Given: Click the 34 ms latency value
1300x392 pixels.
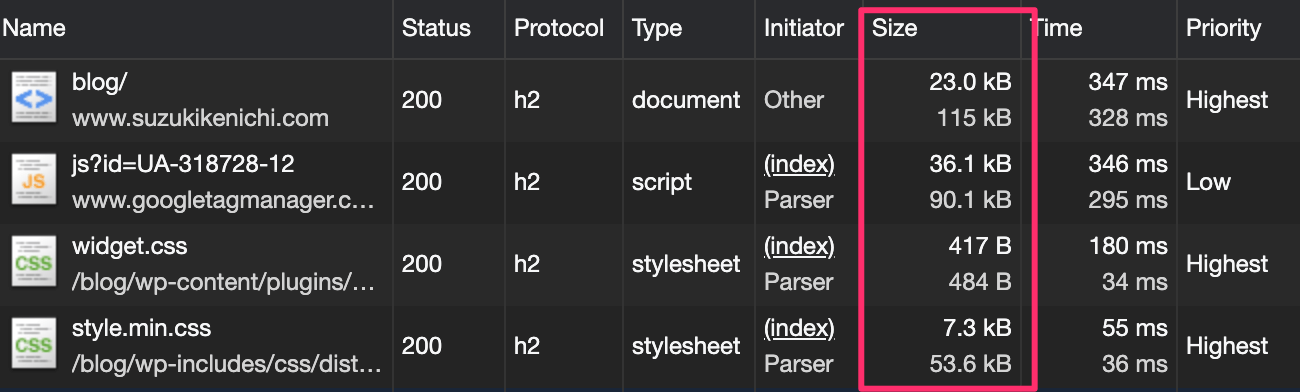Looking at the screenshot, I should pos(1134,282).
